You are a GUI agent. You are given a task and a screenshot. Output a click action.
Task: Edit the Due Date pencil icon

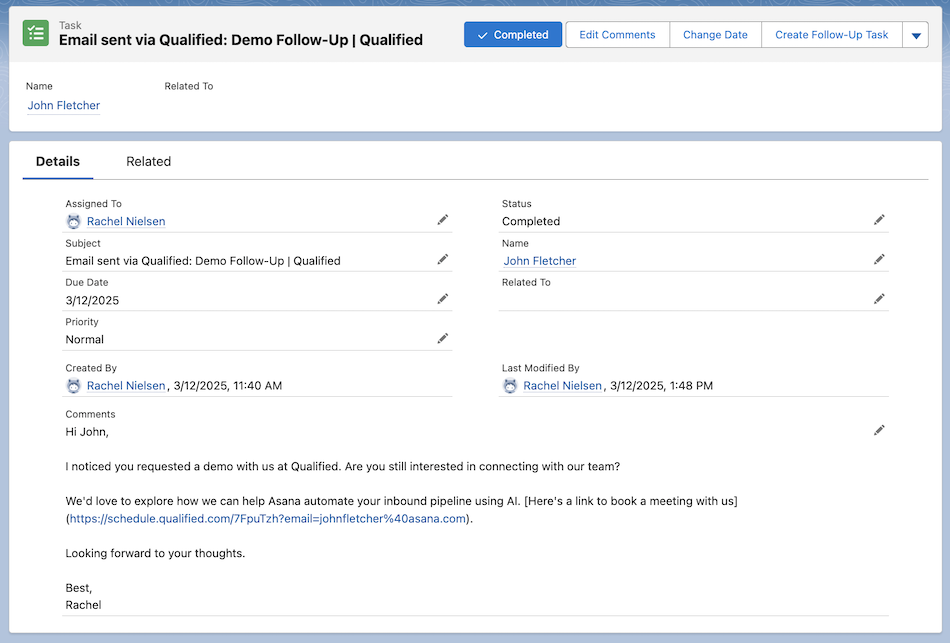[443, 299]
